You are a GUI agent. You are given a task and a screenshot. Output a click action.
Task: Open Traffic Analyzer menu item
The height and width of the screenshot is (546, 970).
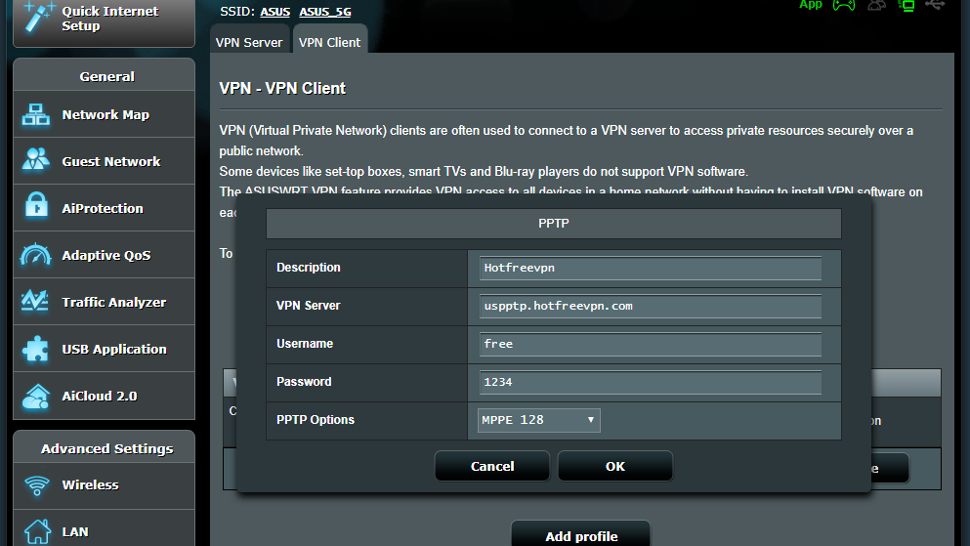coord(104,302)
